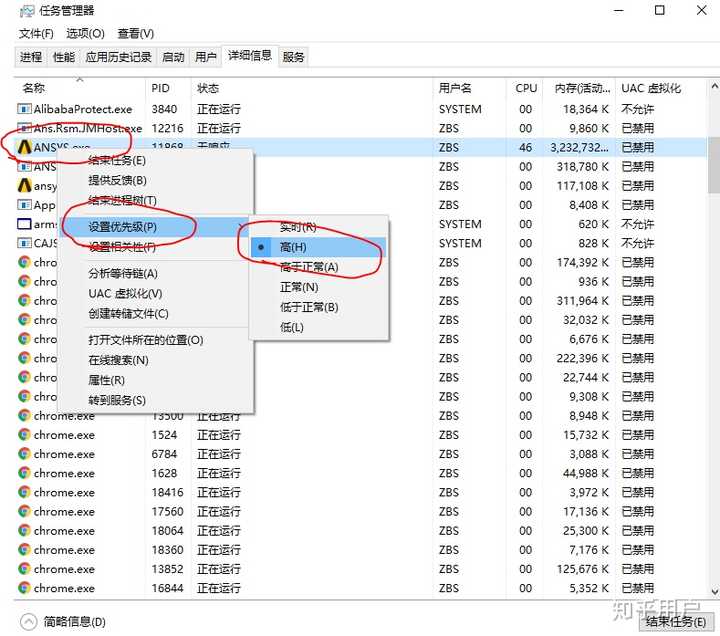
Task: Switch to the 用户 tab
Action: click(205, 57)
